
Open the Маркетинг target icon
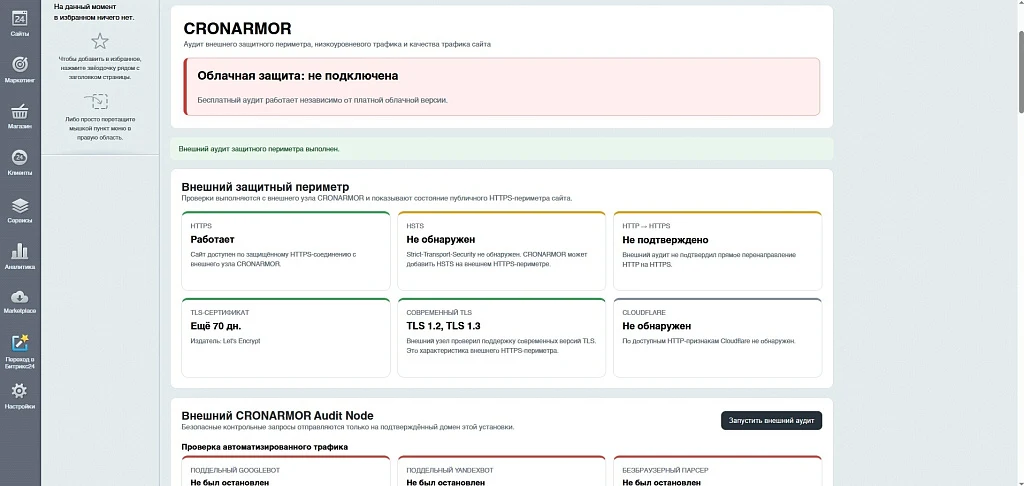(x=20, y=65)
